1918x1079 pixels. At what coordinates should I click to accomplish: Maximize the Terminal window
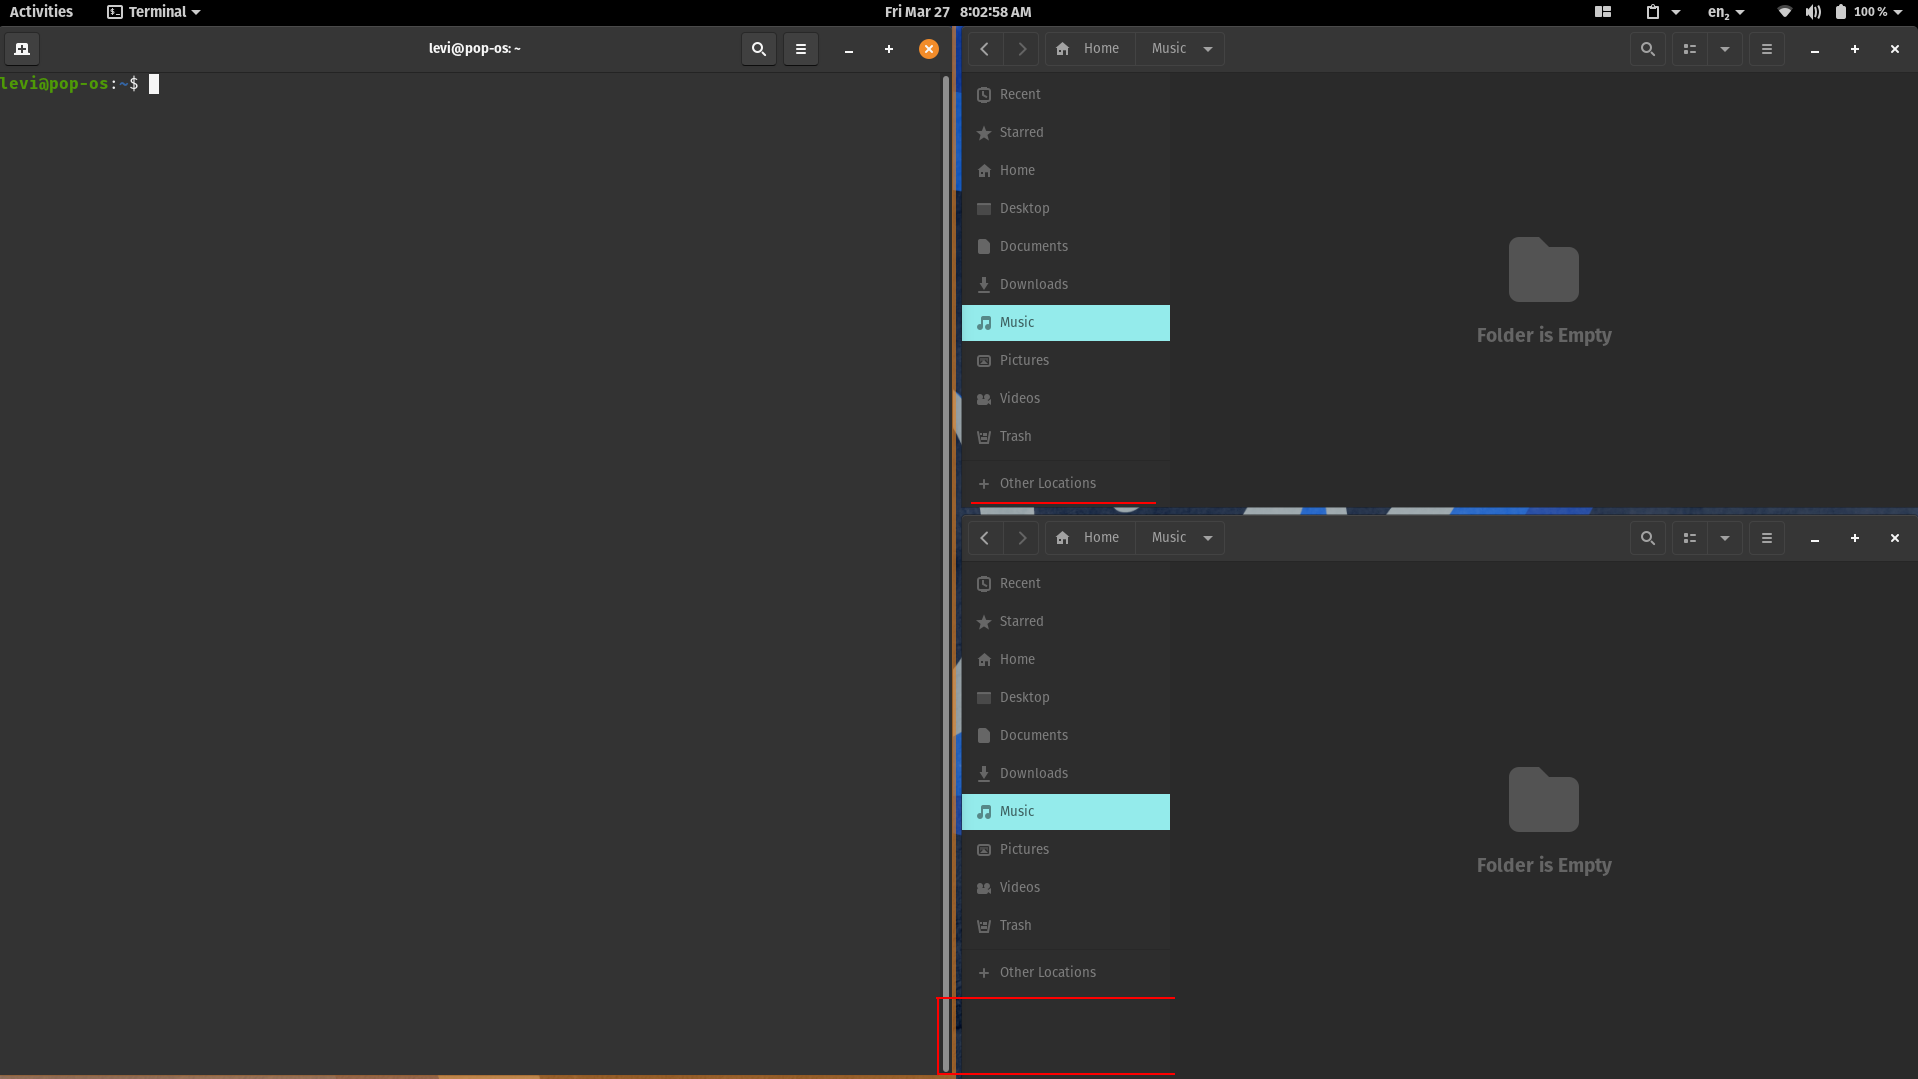[889, 49]
